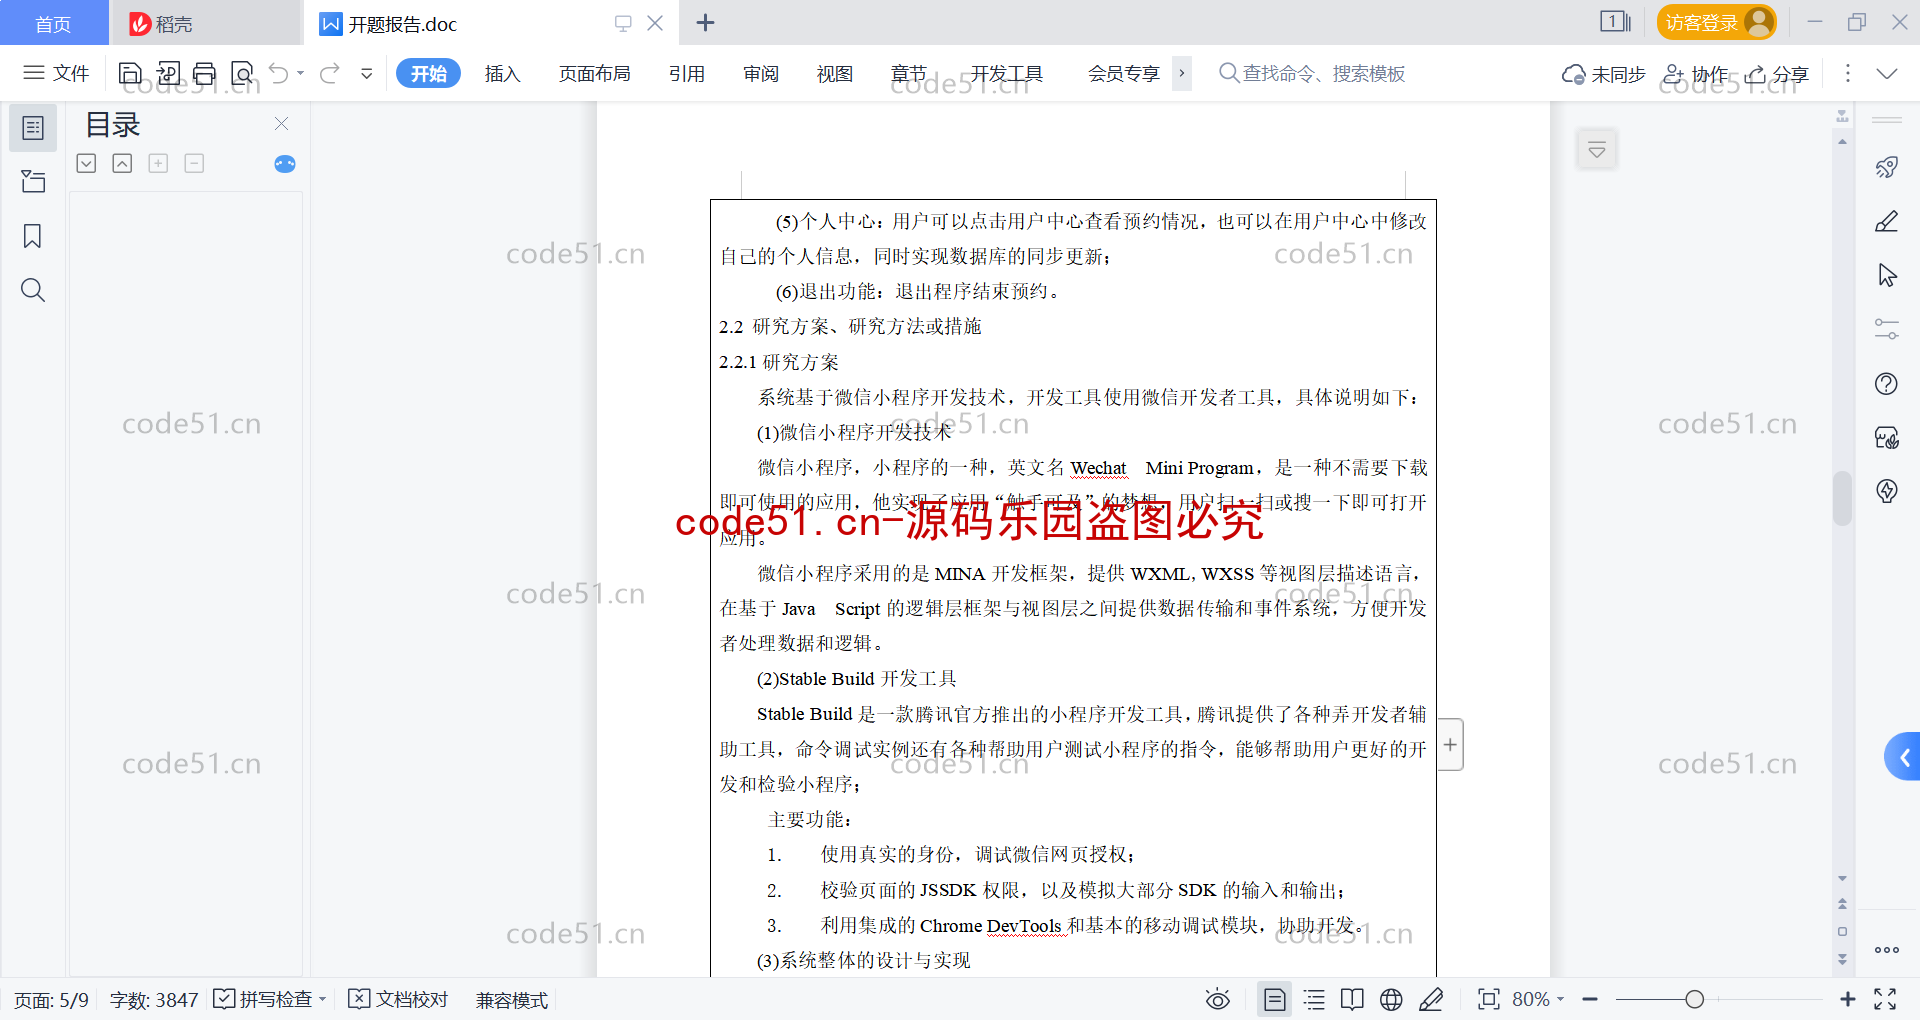Image resolution: width=1920 pixels, height=1020 pixels.
Task: Open quick access toolbar customization dropdown
Action: tap(367, 73)
